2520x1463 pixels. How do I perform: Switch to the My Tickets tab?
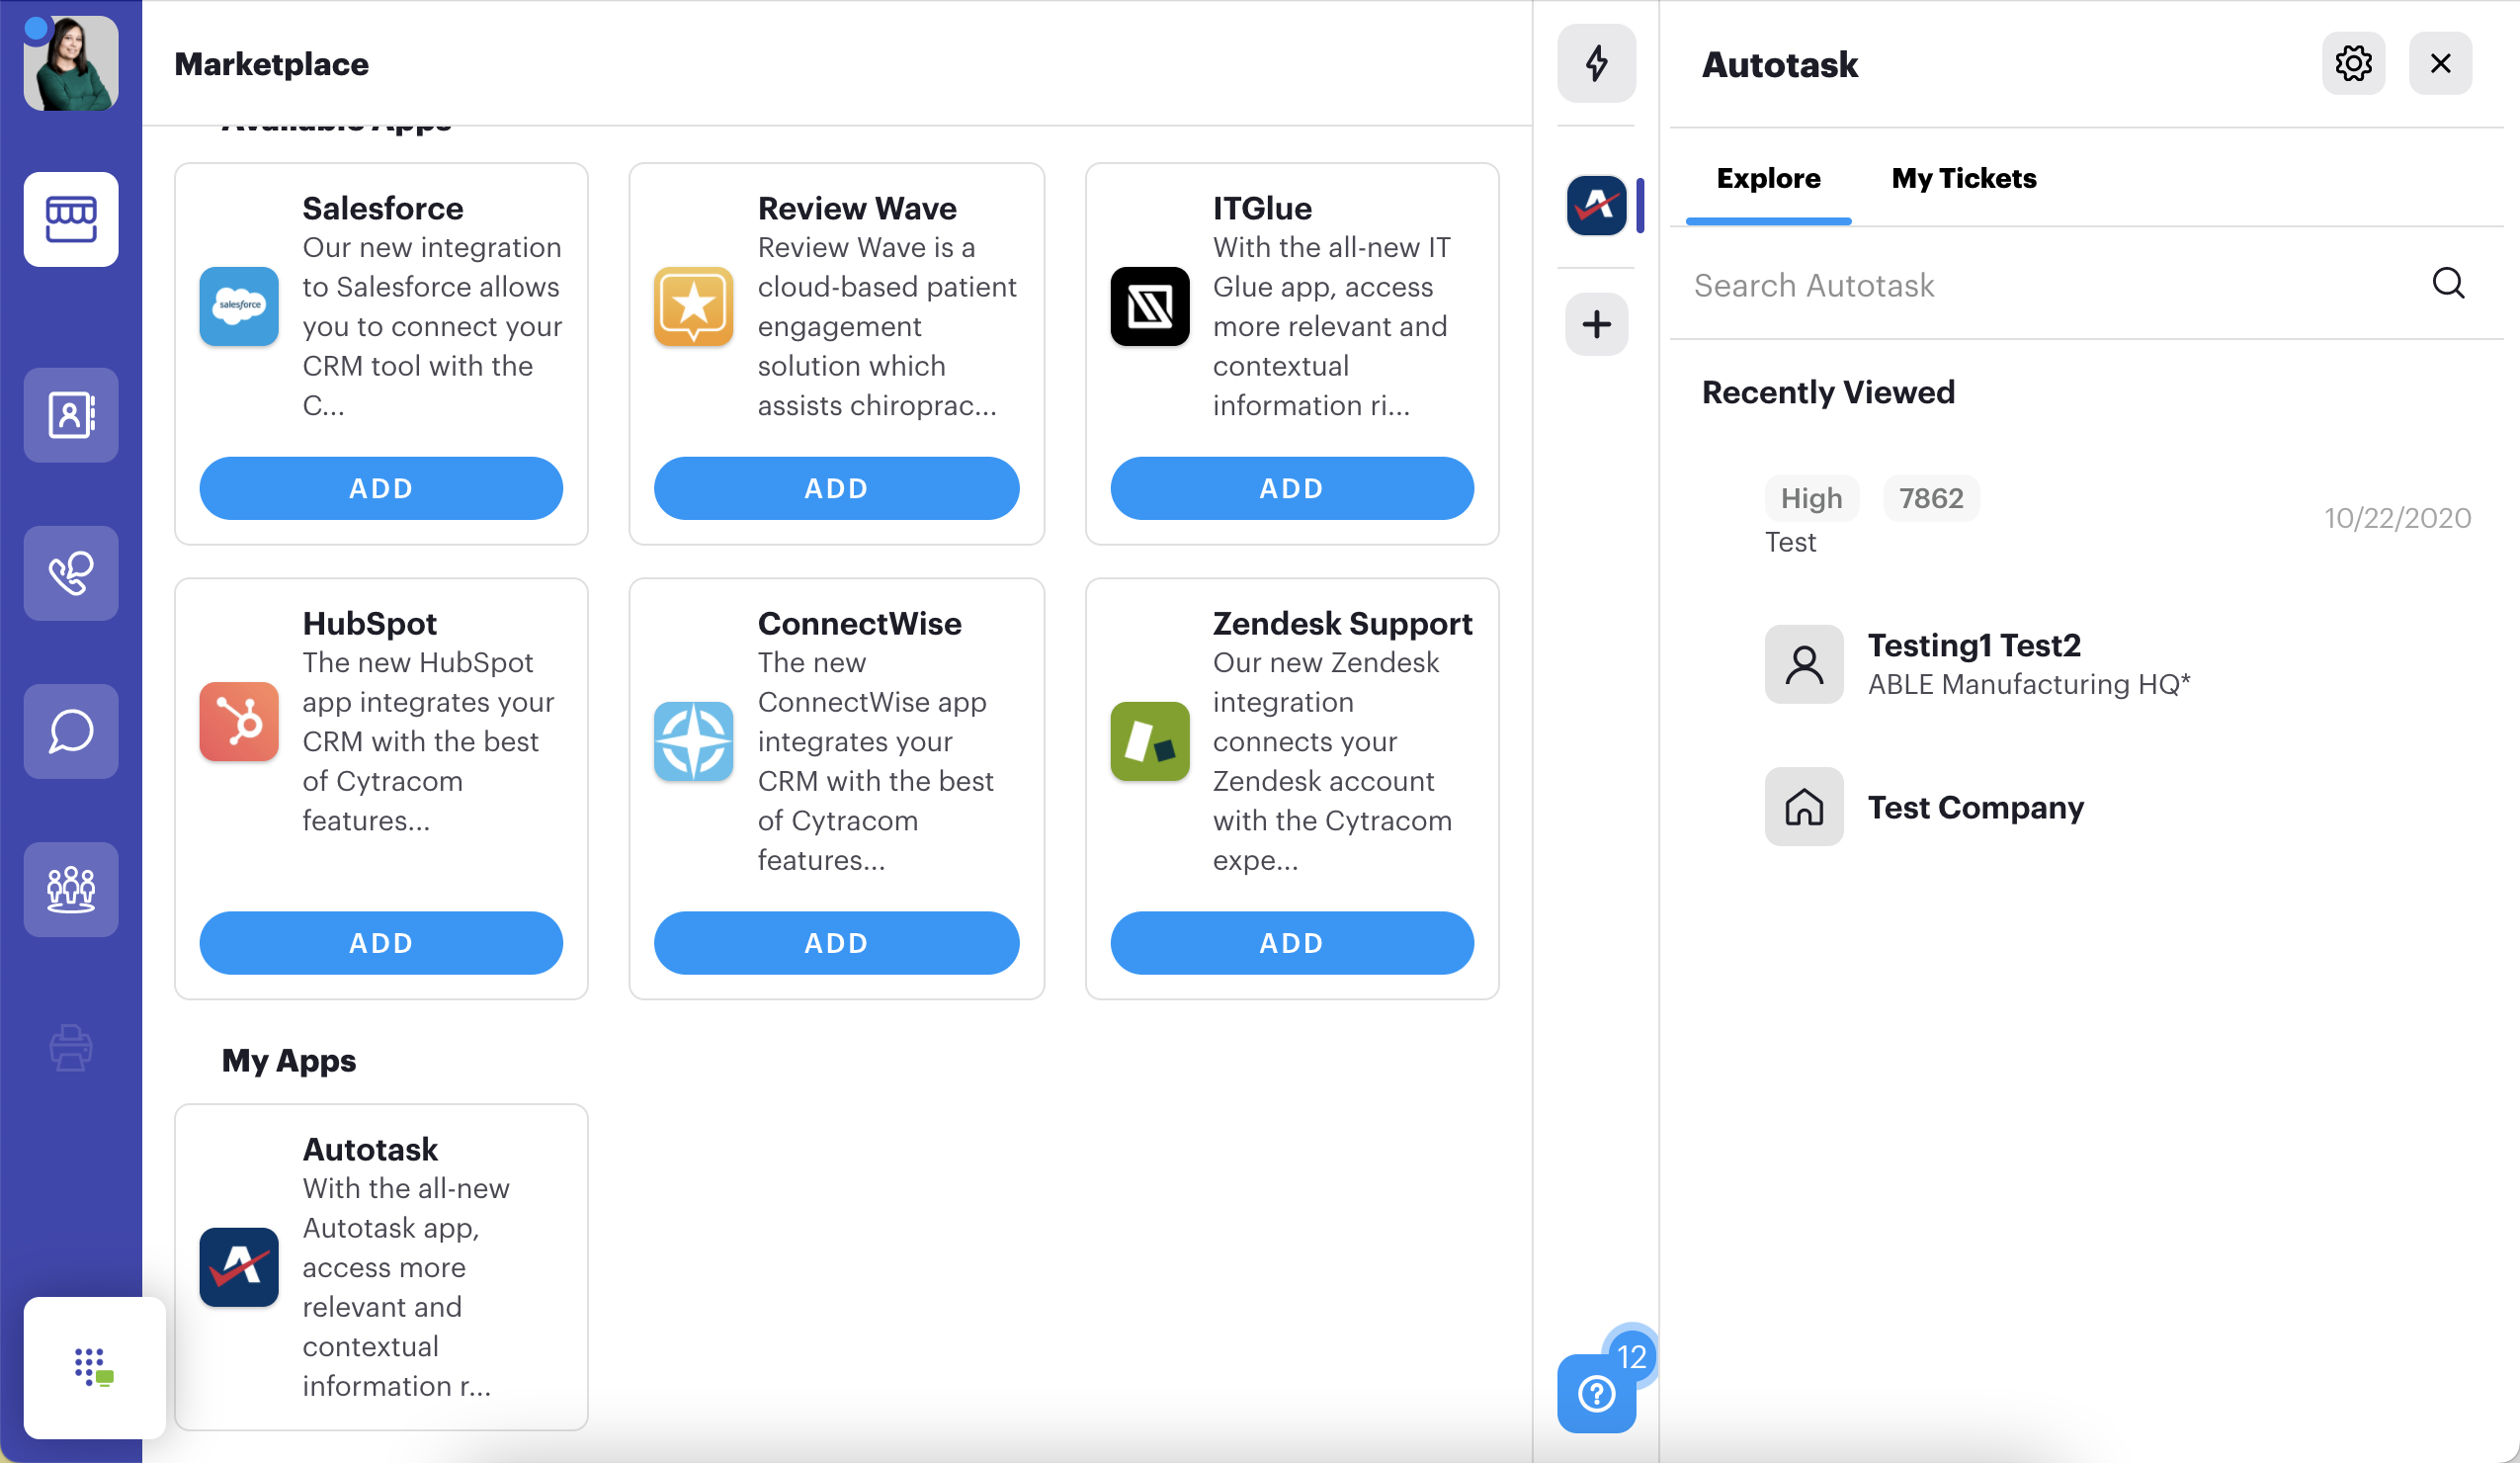point(1963,178)
